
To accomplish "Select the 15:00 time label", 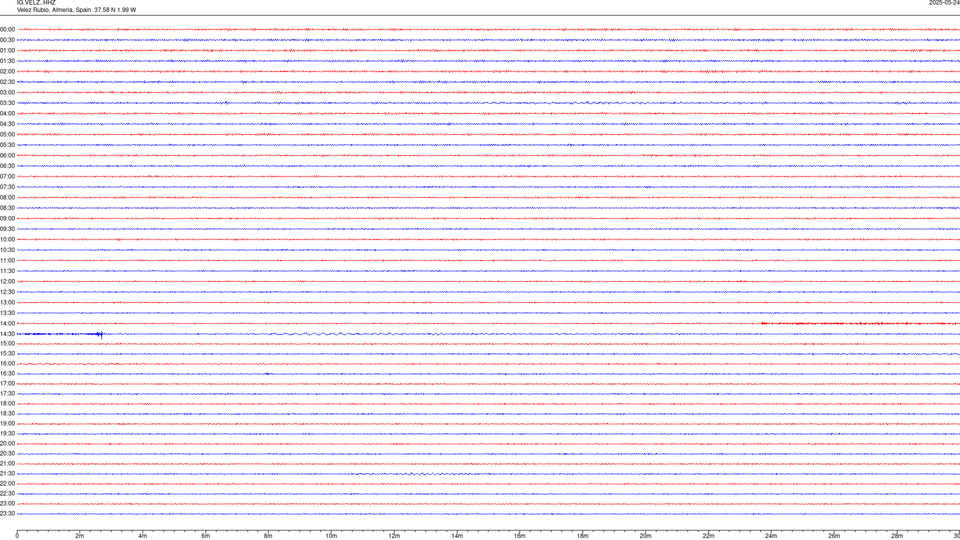I will click(x=7, y=343).
